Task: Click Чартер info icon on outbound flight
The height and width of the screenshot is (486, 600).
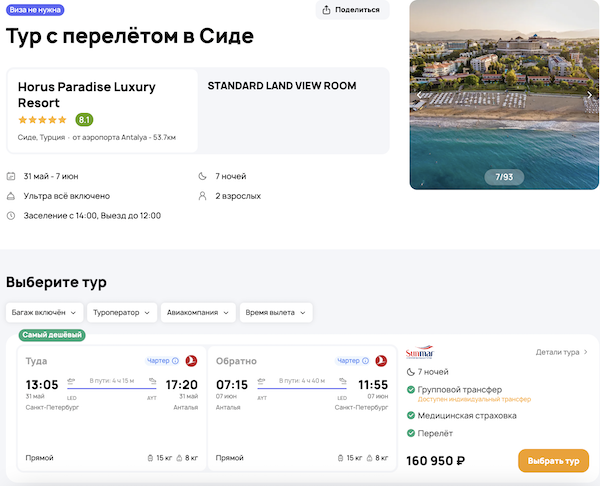Action: (x=175, y=361)
